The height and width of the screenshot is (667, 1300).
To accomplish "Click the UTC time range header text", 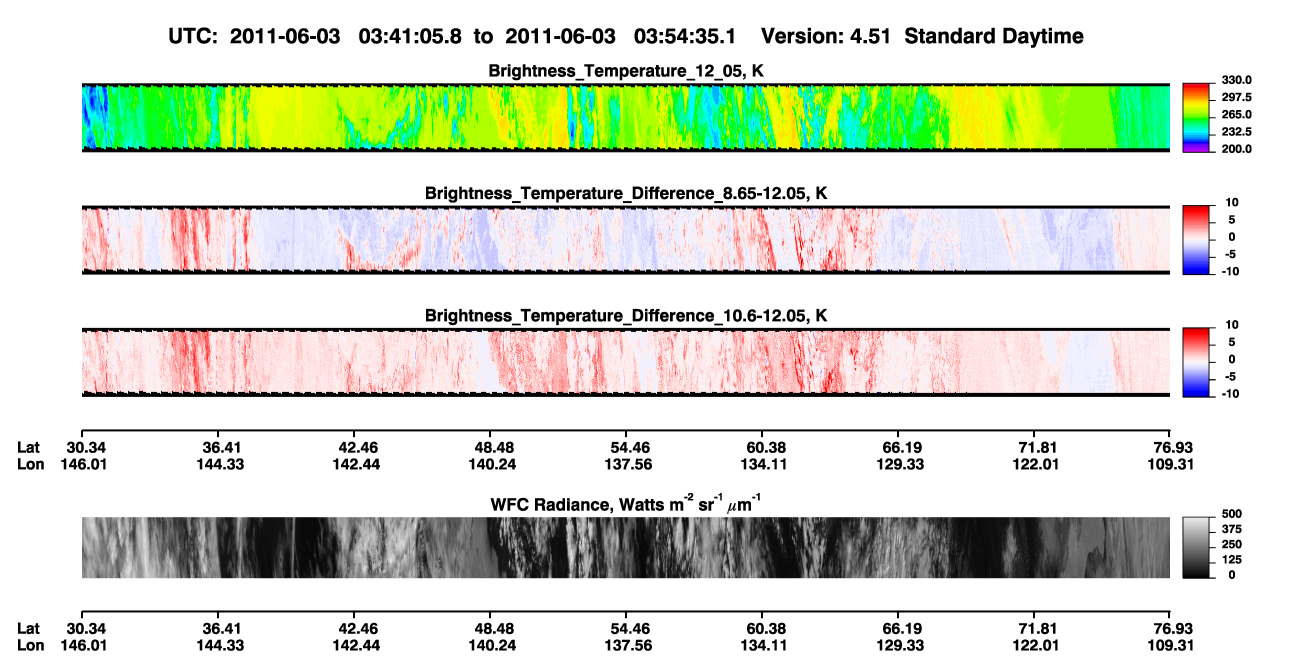I will [x=455, y=36].
